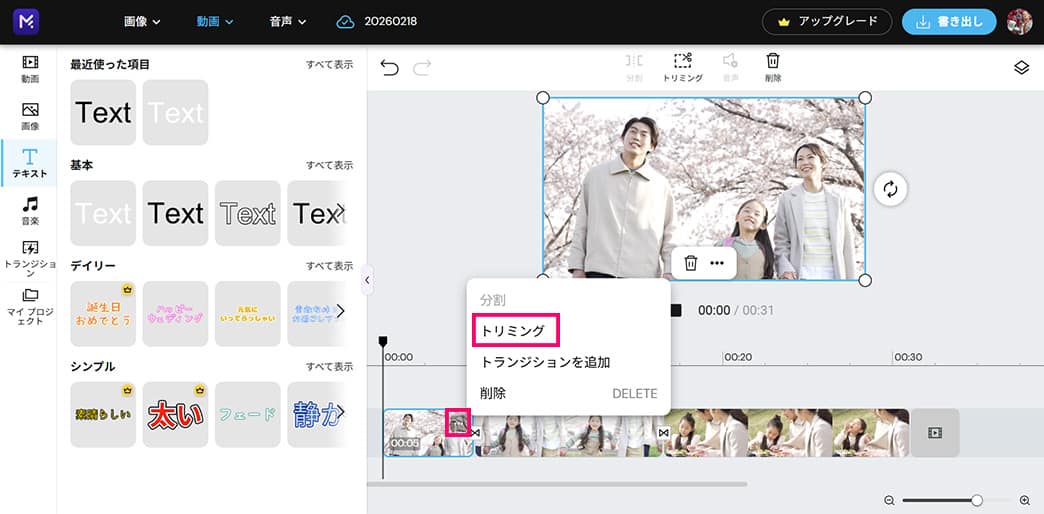Open the 画像 dropdown menu
This screenshot has width=1044, height=514.
(x=142, y=22)
